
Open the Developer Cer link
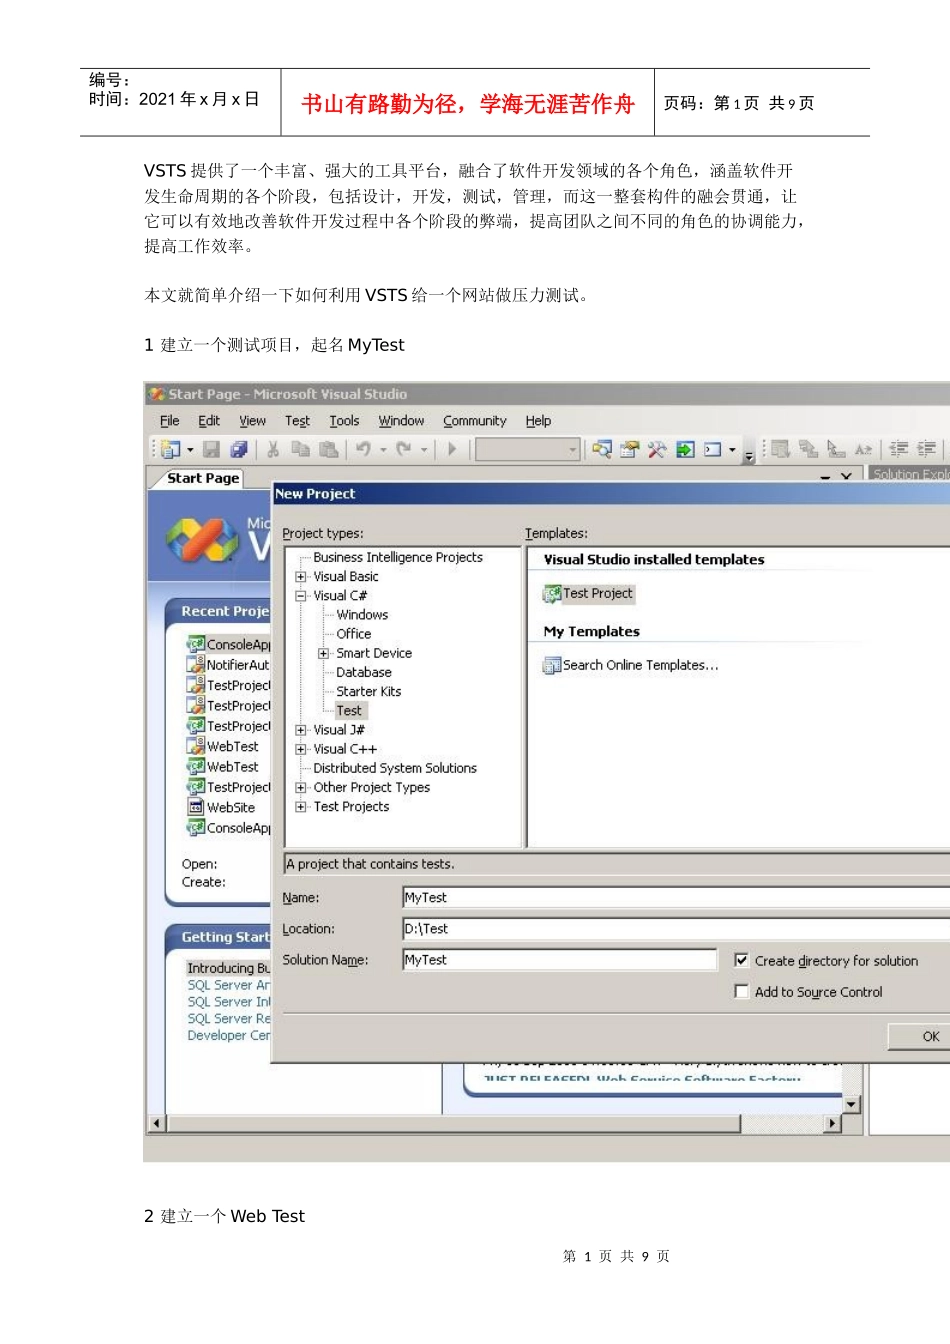coord(229,1036)
